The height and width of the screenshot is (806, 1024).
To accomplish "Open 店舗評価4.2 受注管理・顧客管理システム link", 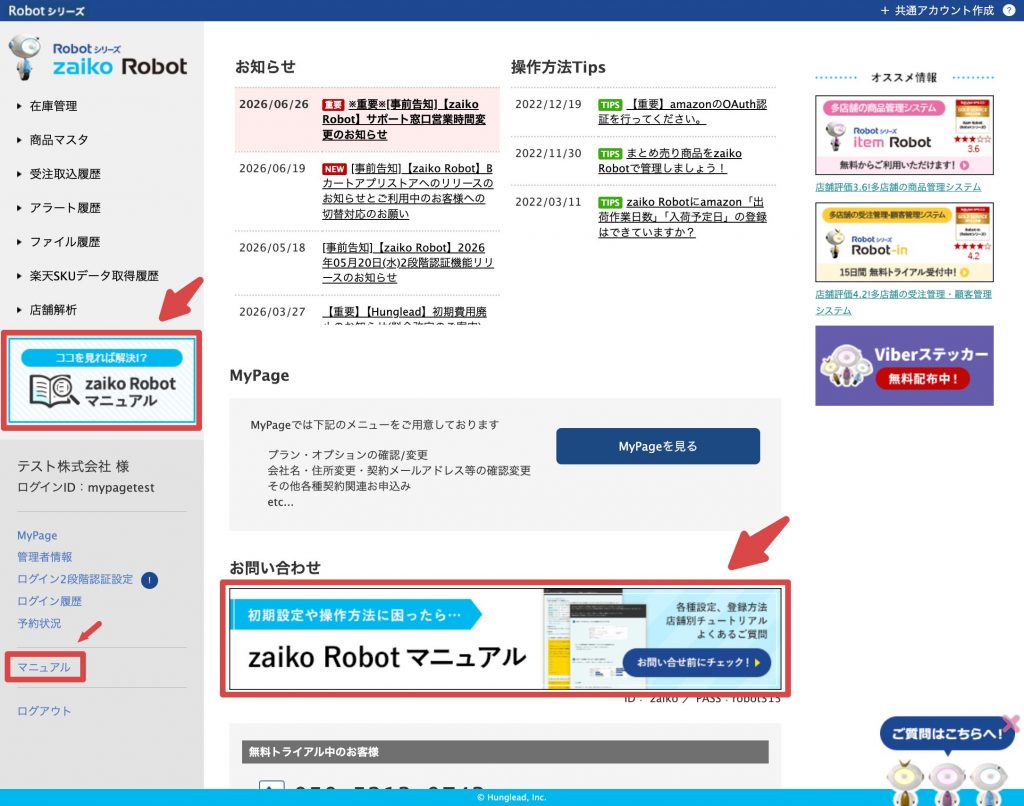I will 903,302.
